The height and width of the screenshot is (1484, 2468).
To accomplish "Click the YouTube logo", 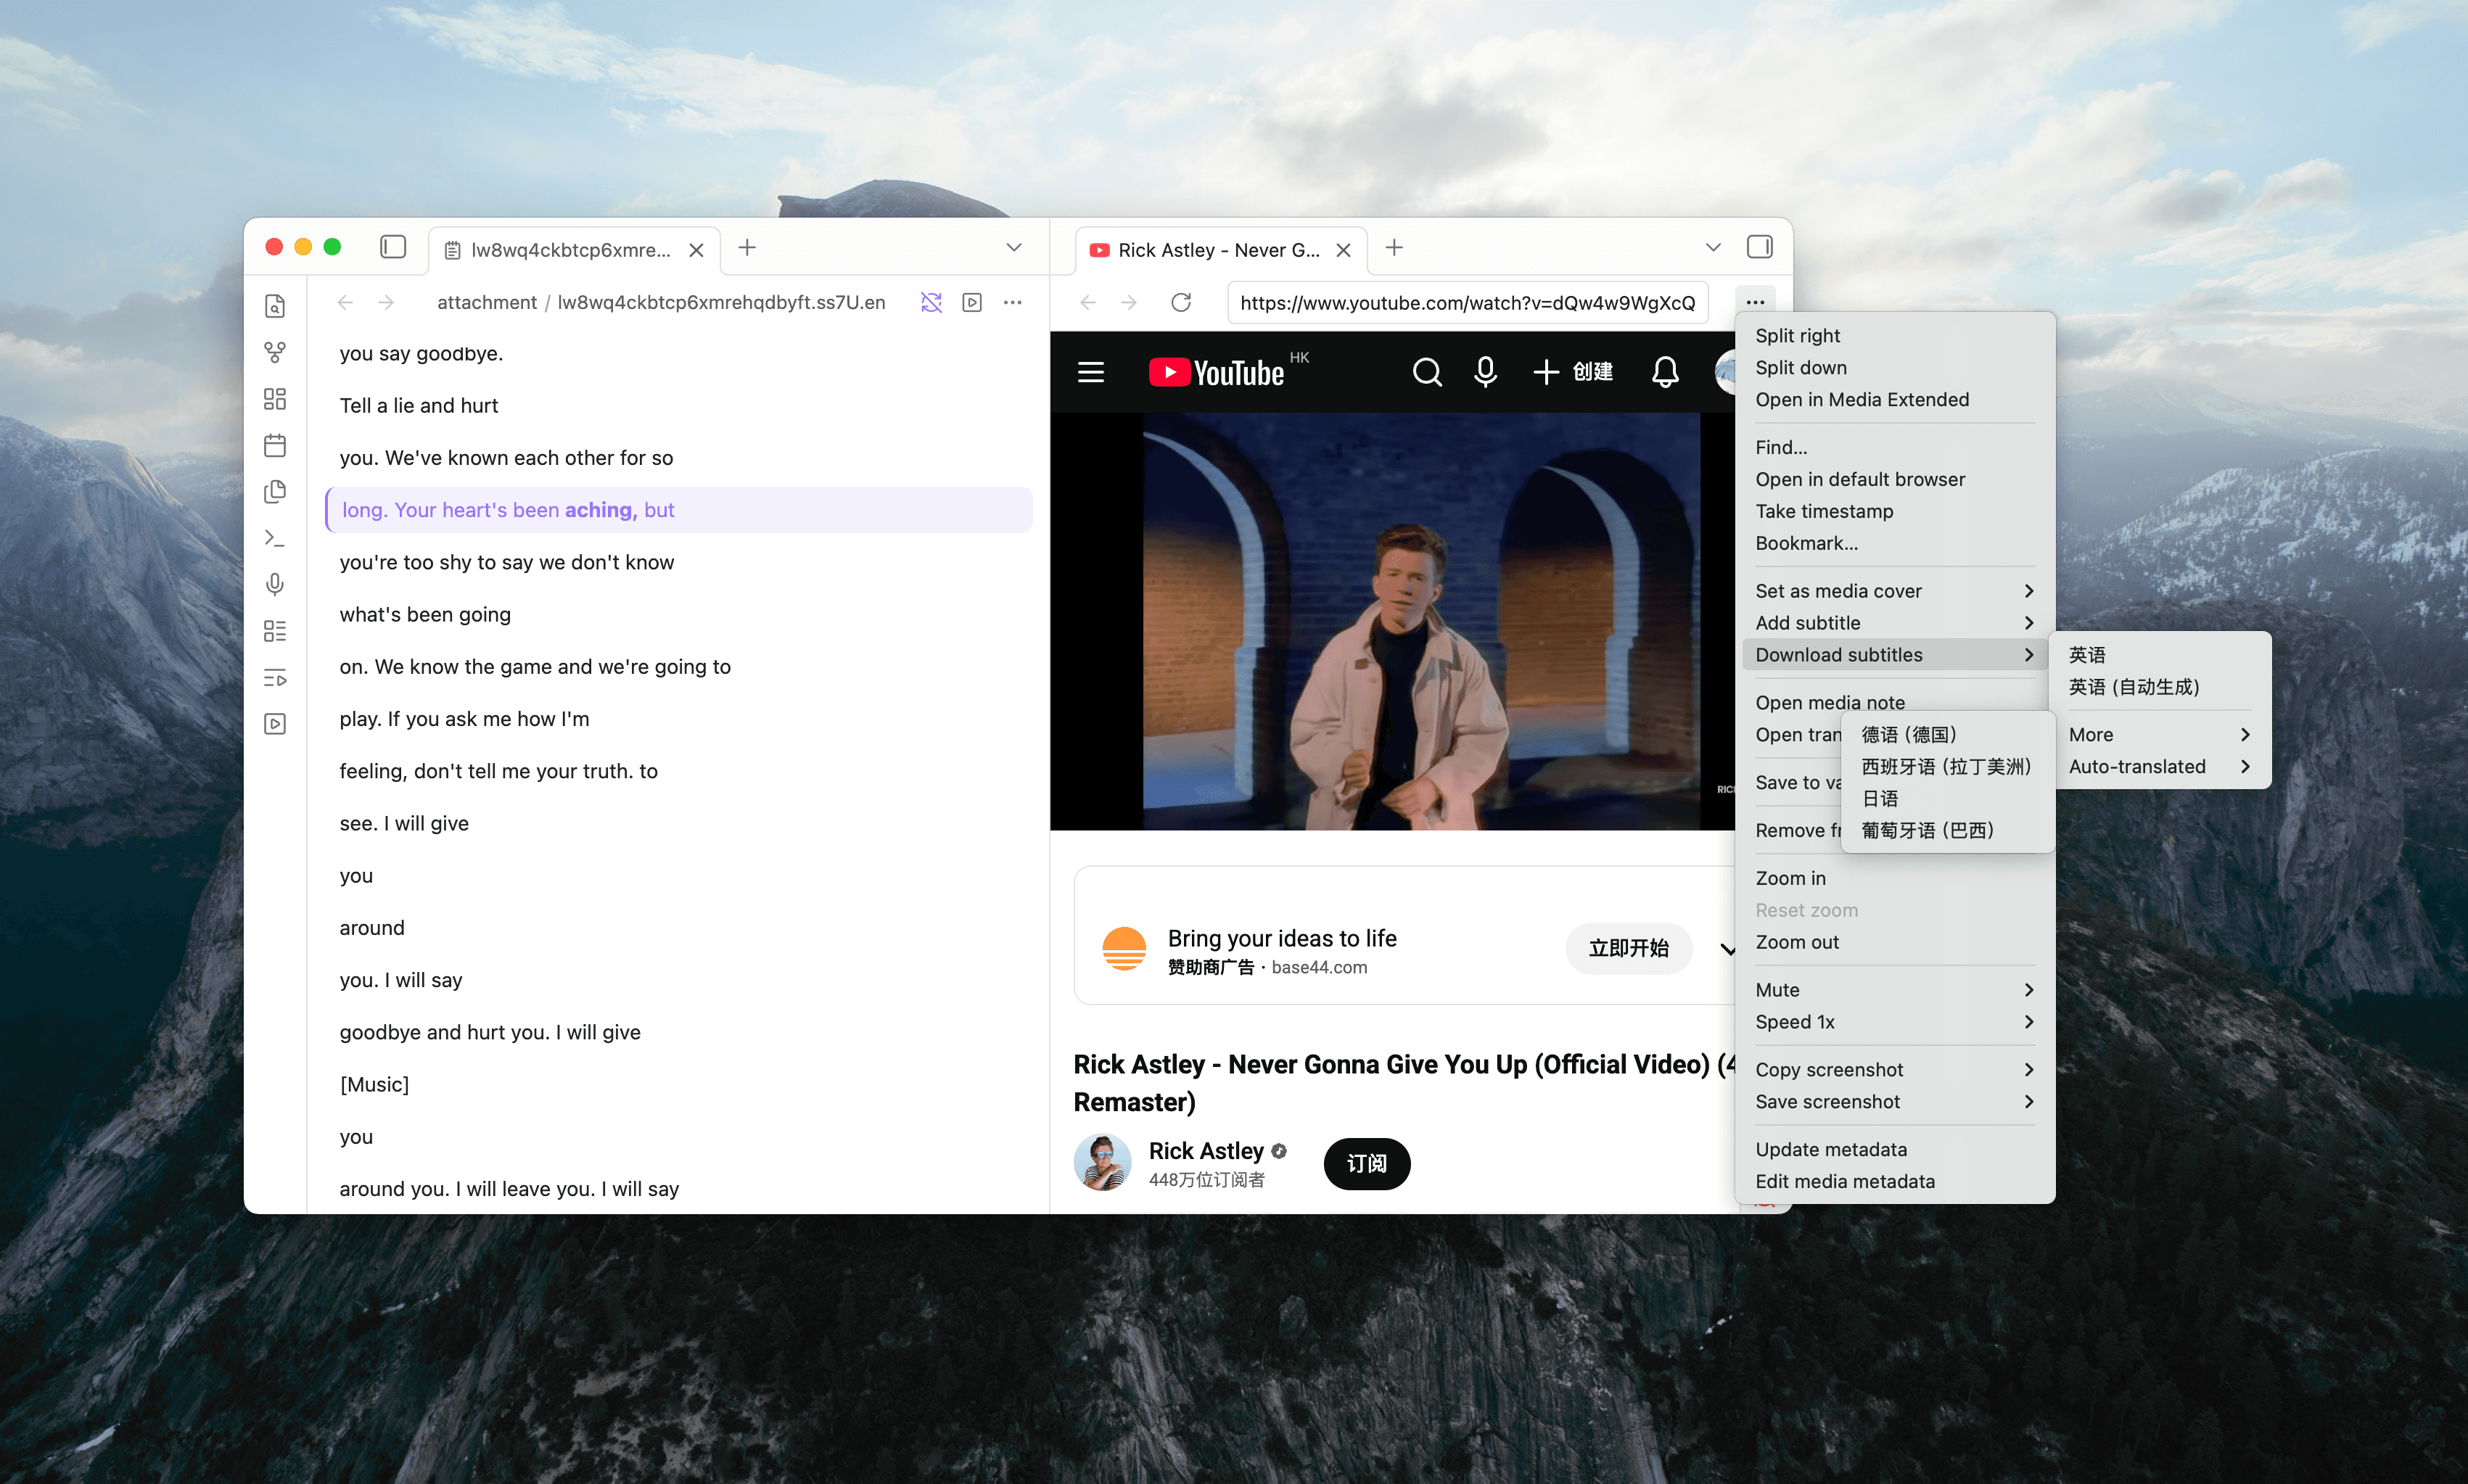I will [1217, 372].
